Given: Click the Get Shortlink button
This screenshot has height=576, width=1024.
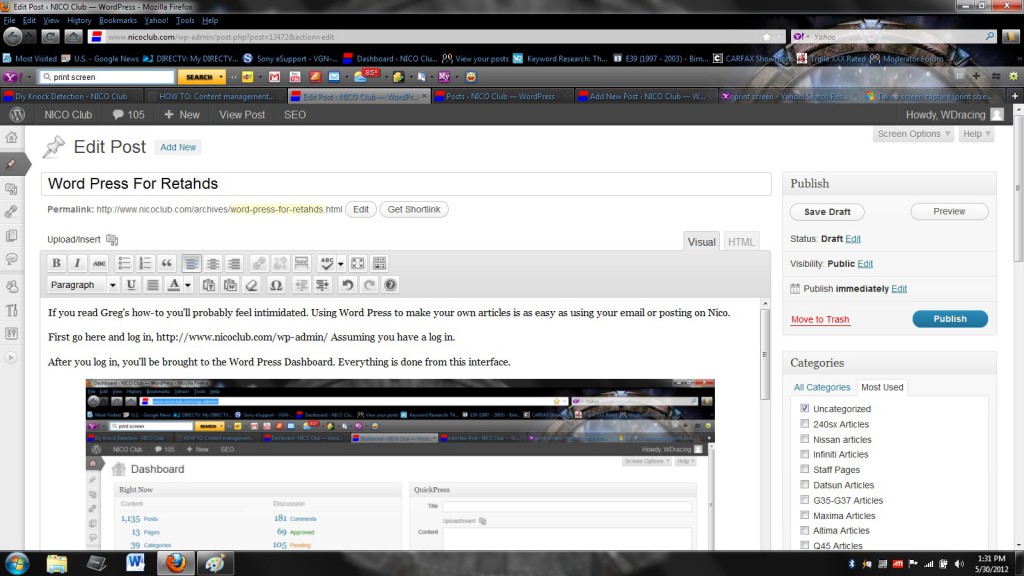Looking at the screenshot, I should click(414, 210).
